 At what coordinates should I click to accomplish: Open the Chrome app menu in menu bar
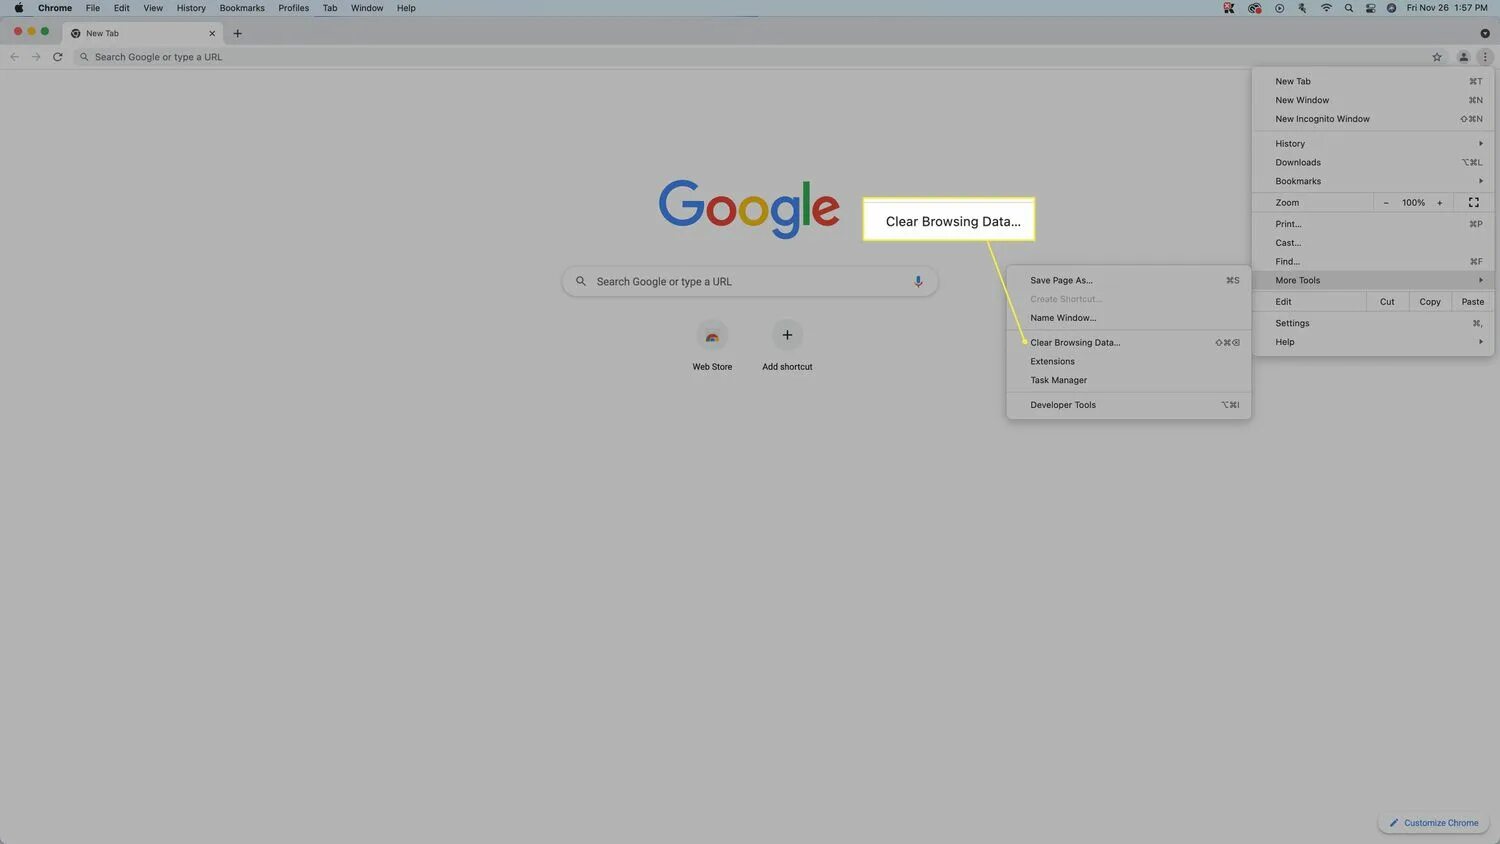pyautogui.click(x=55, y=8)
